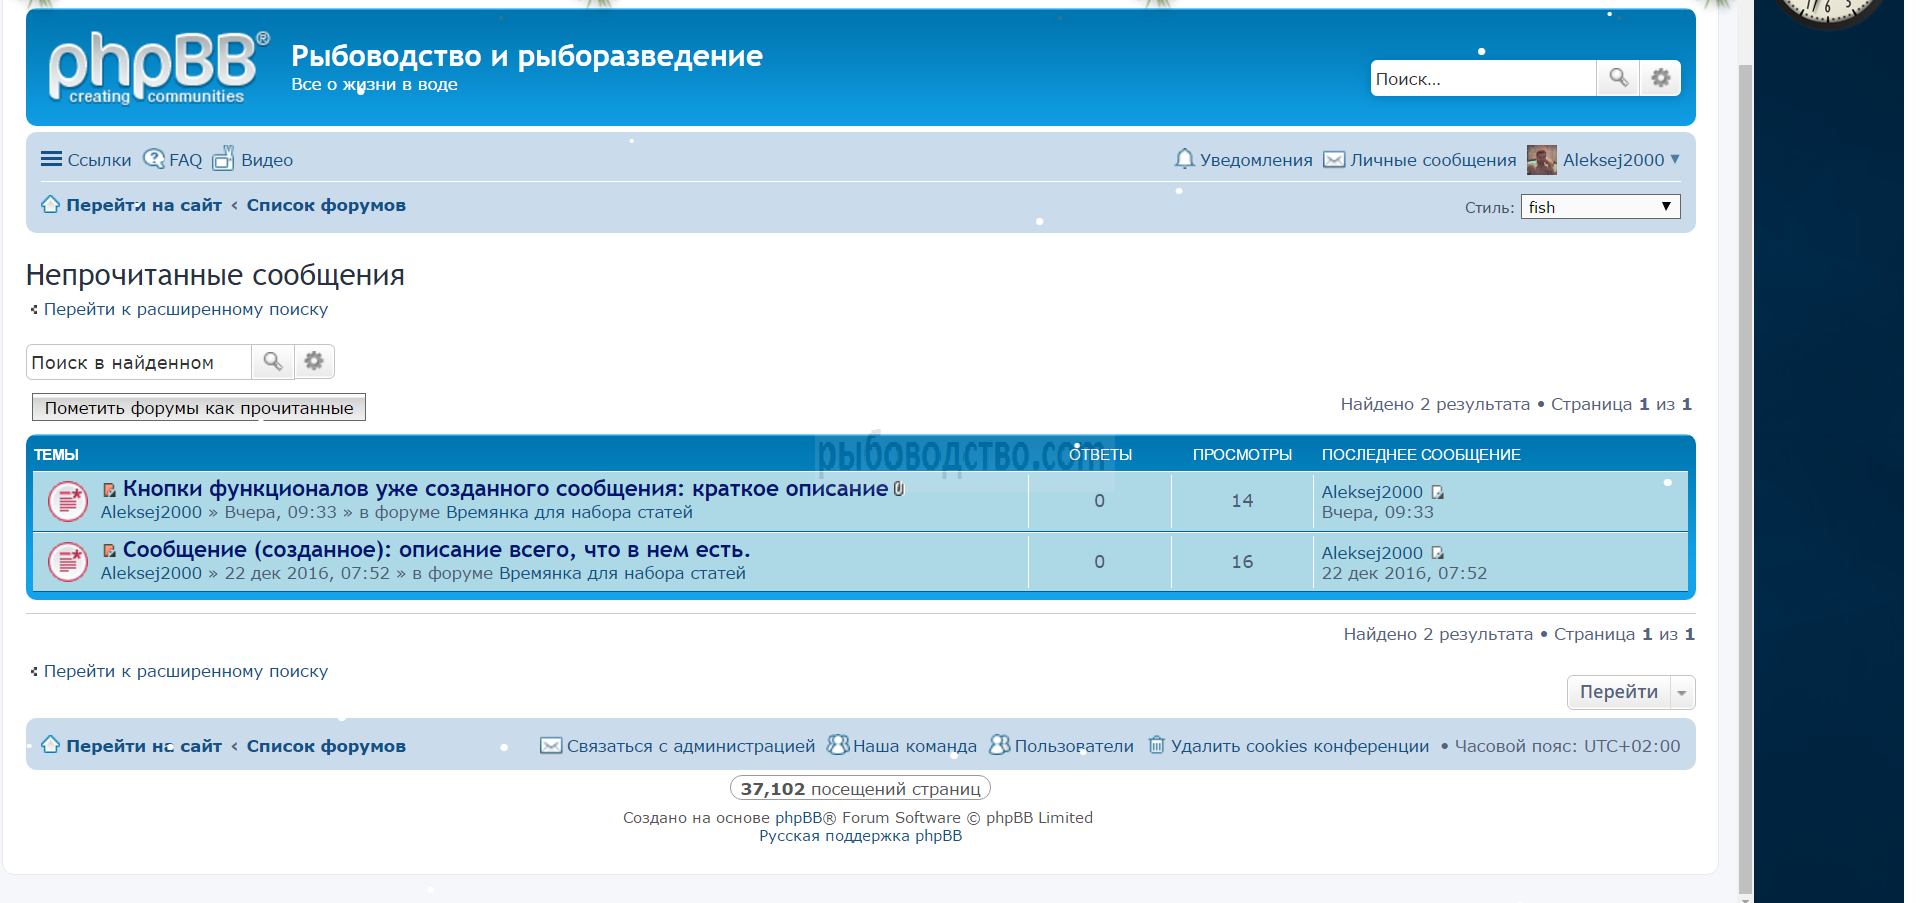This screenshot has width=1920, height=903.
Task: Focus the Поиск в найденном input field
Action: pos(138,362)
